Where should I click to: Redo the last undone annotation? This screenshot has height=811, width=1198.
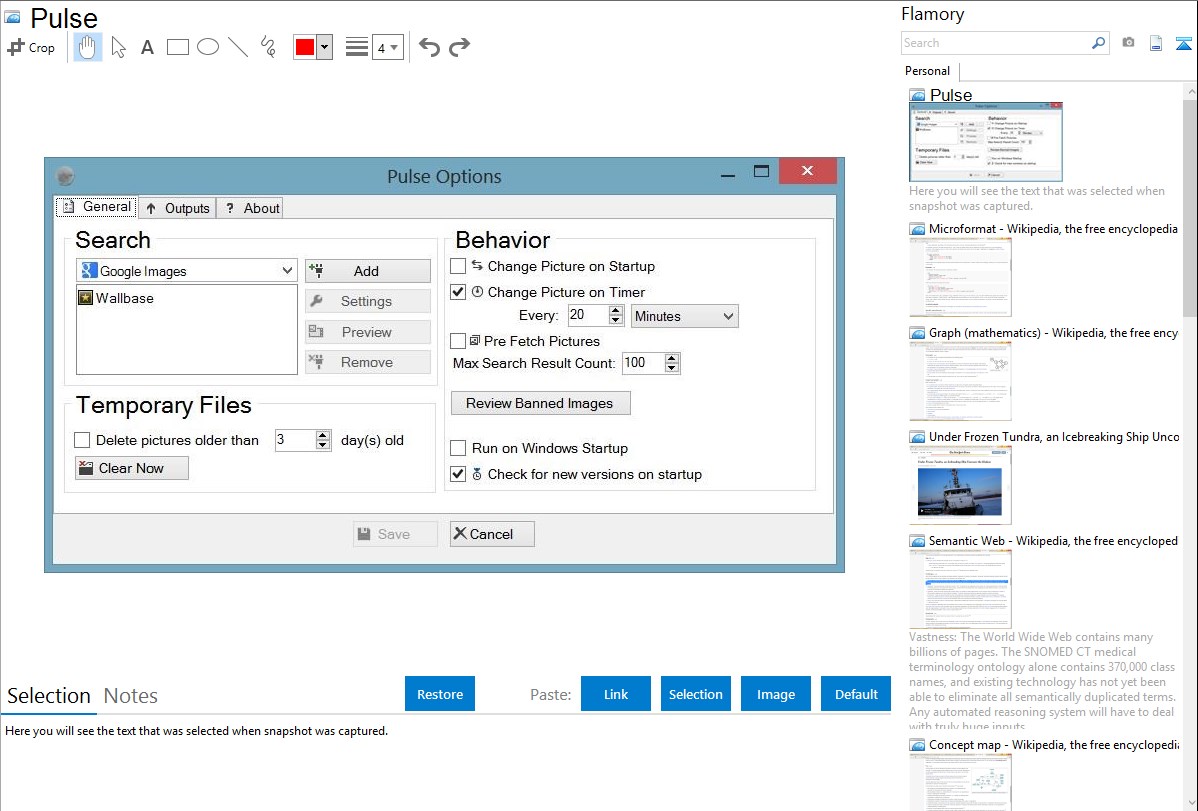click(459, 47)
